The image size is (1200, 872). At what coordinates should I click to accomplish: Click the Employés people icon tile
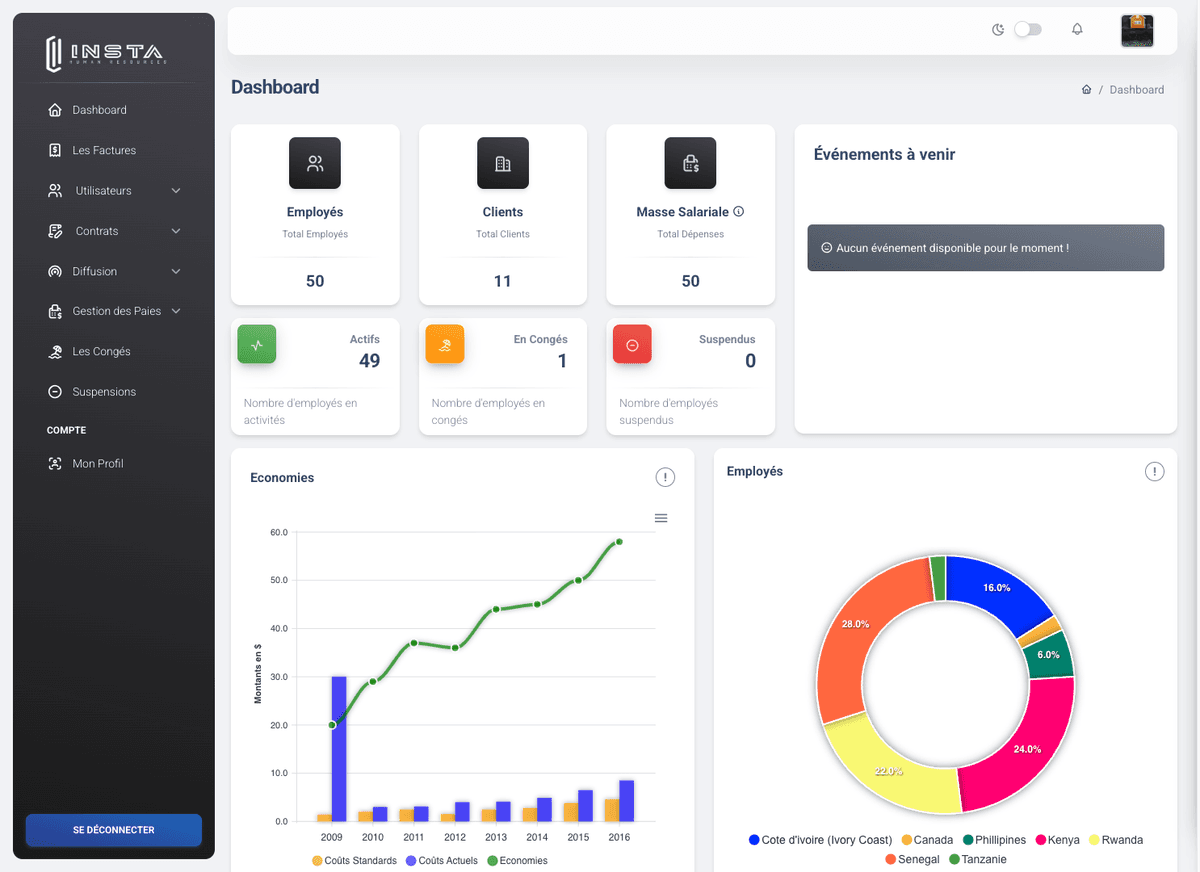315,164
